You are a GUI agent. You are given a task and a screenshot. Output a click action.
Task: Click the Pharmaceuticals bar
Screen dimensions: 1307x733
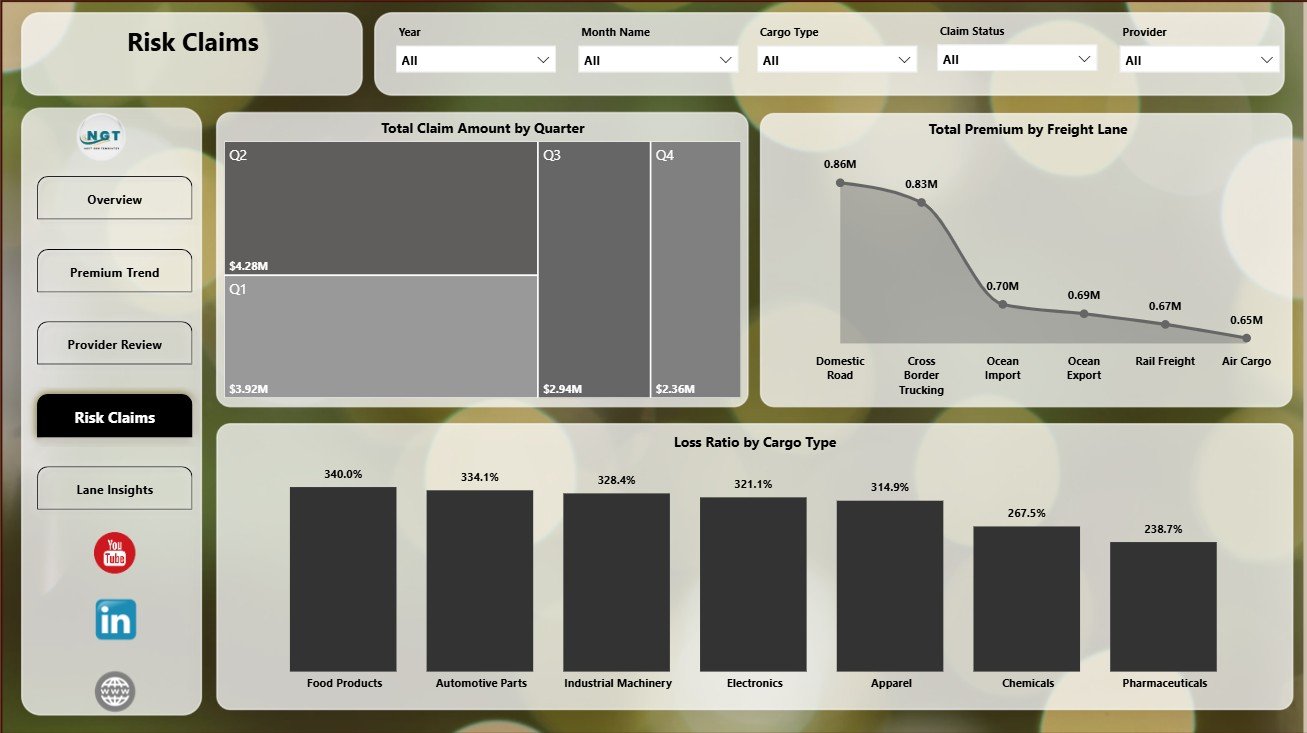pos(1163,606)
